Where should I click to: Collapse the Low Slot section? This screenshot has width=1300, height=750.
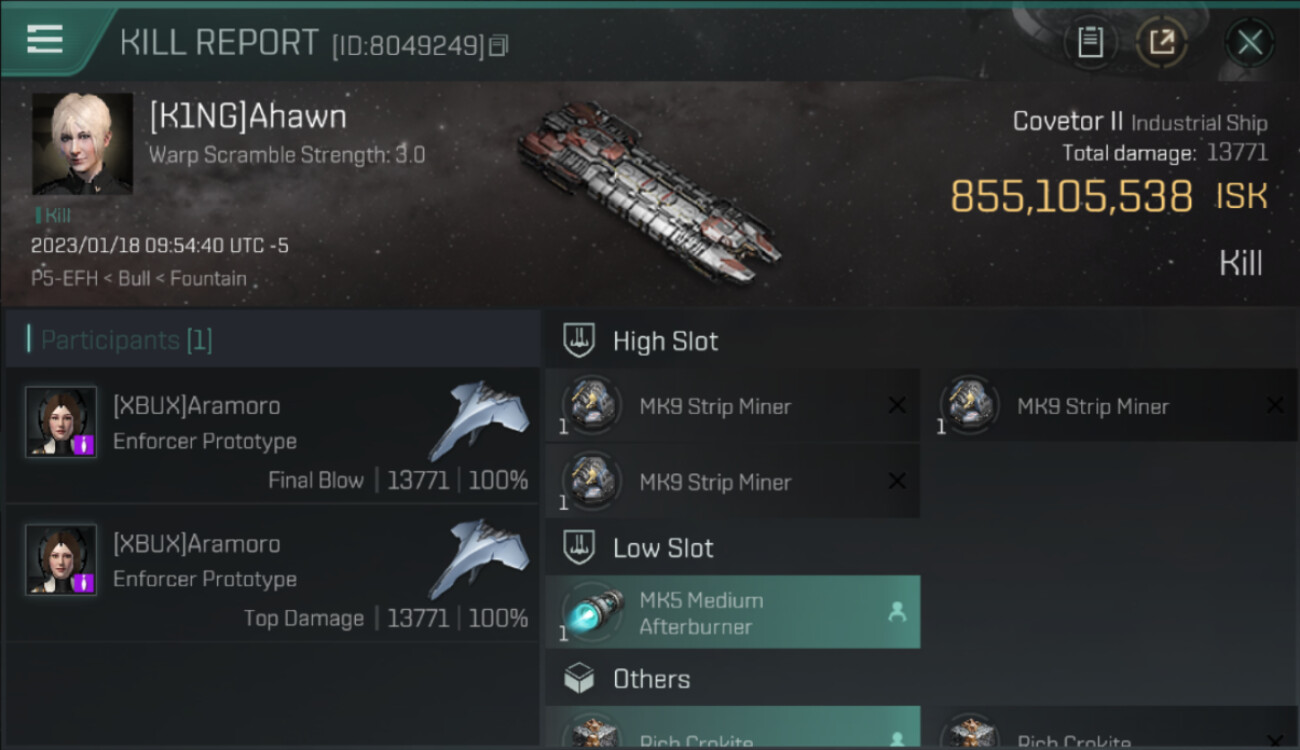click(580, 548)
